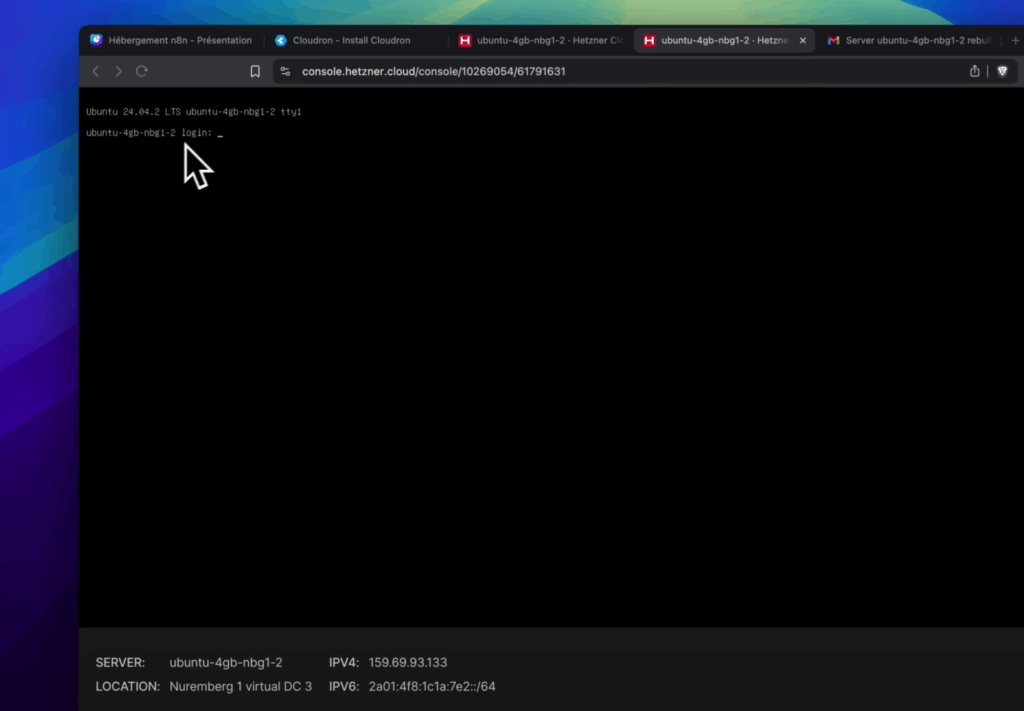The image size is (1024, 711).
Task: Click the browser forward arrow
Action: pyautogui.click(x=119, y=71)
